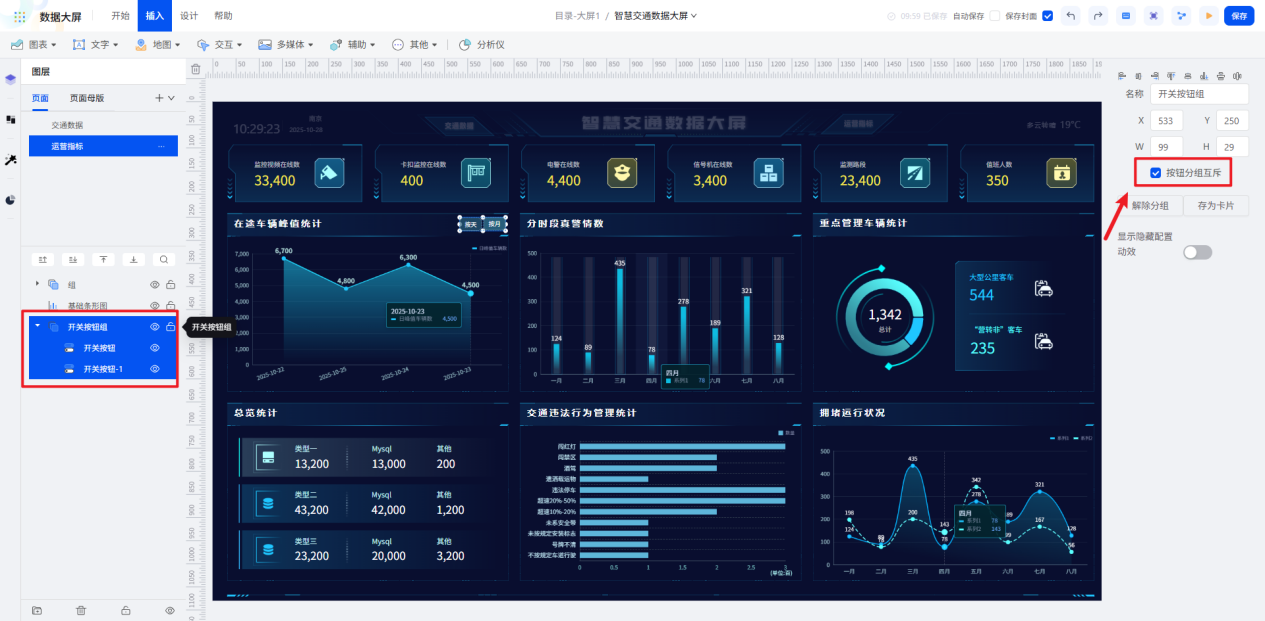Open the node relationship icon in top bar
The width and height of the screenshot is (1265, 621).
(x=1182, y=16)
